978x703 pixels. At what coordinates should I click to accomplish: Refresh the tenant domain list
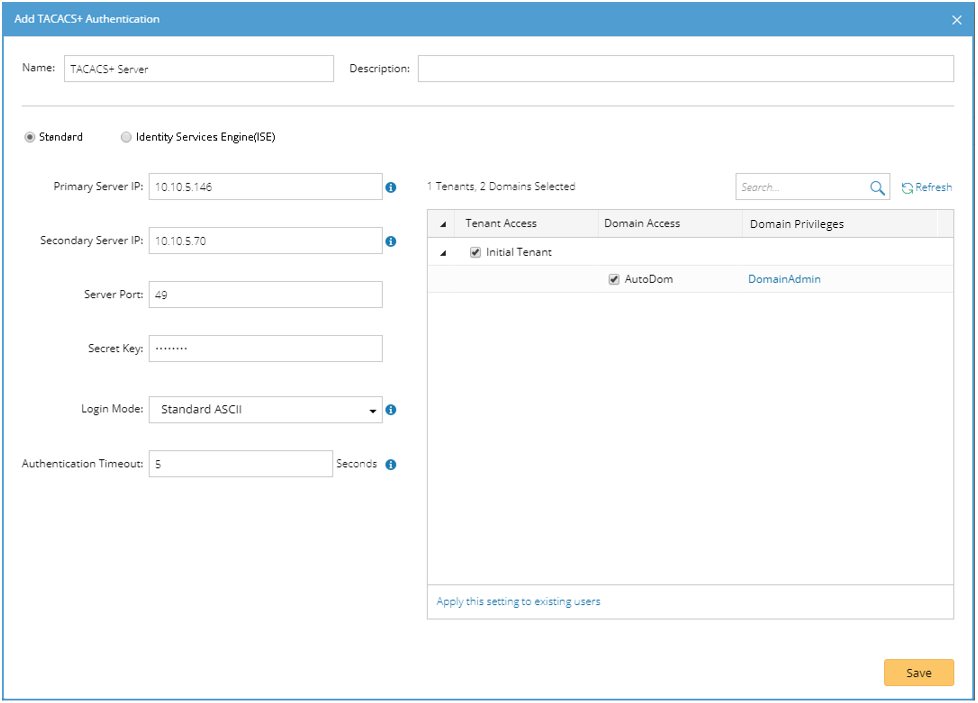[926, 188]
